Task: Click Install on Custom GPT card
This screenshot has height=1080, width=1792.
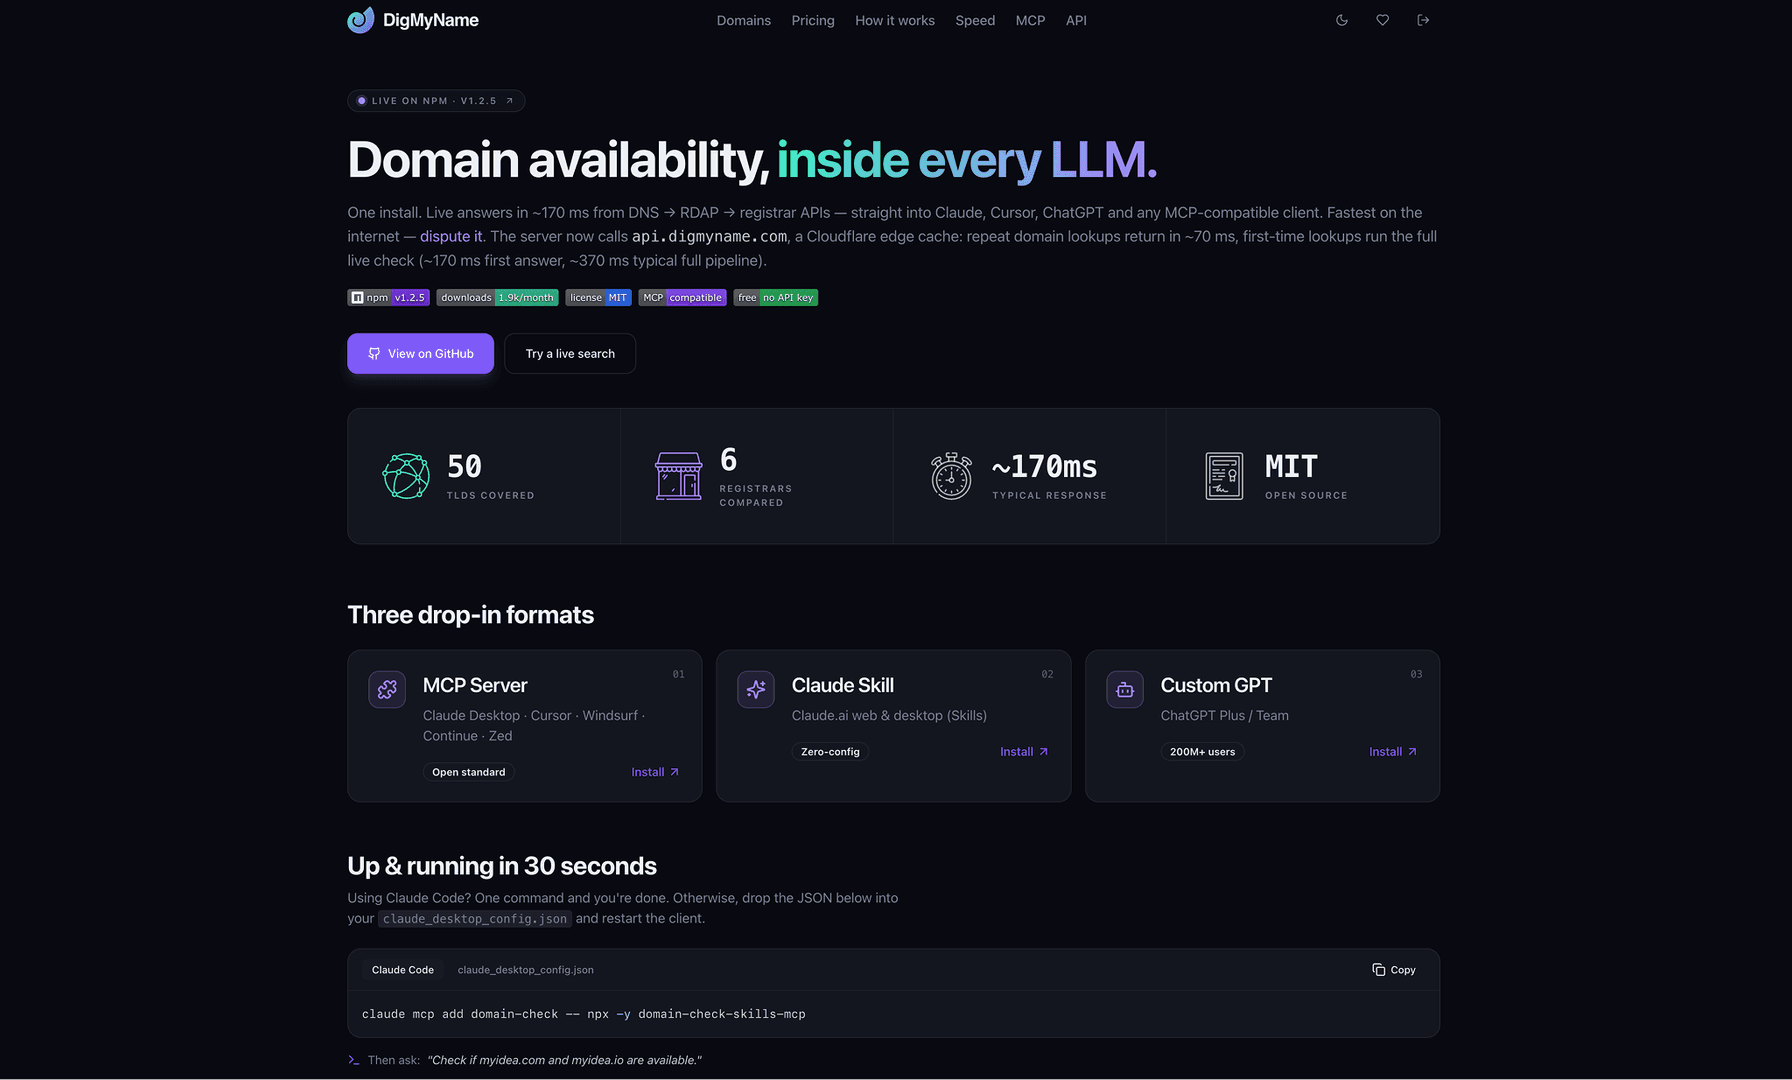Action: pyautogui.click(x=1393, y=752)
